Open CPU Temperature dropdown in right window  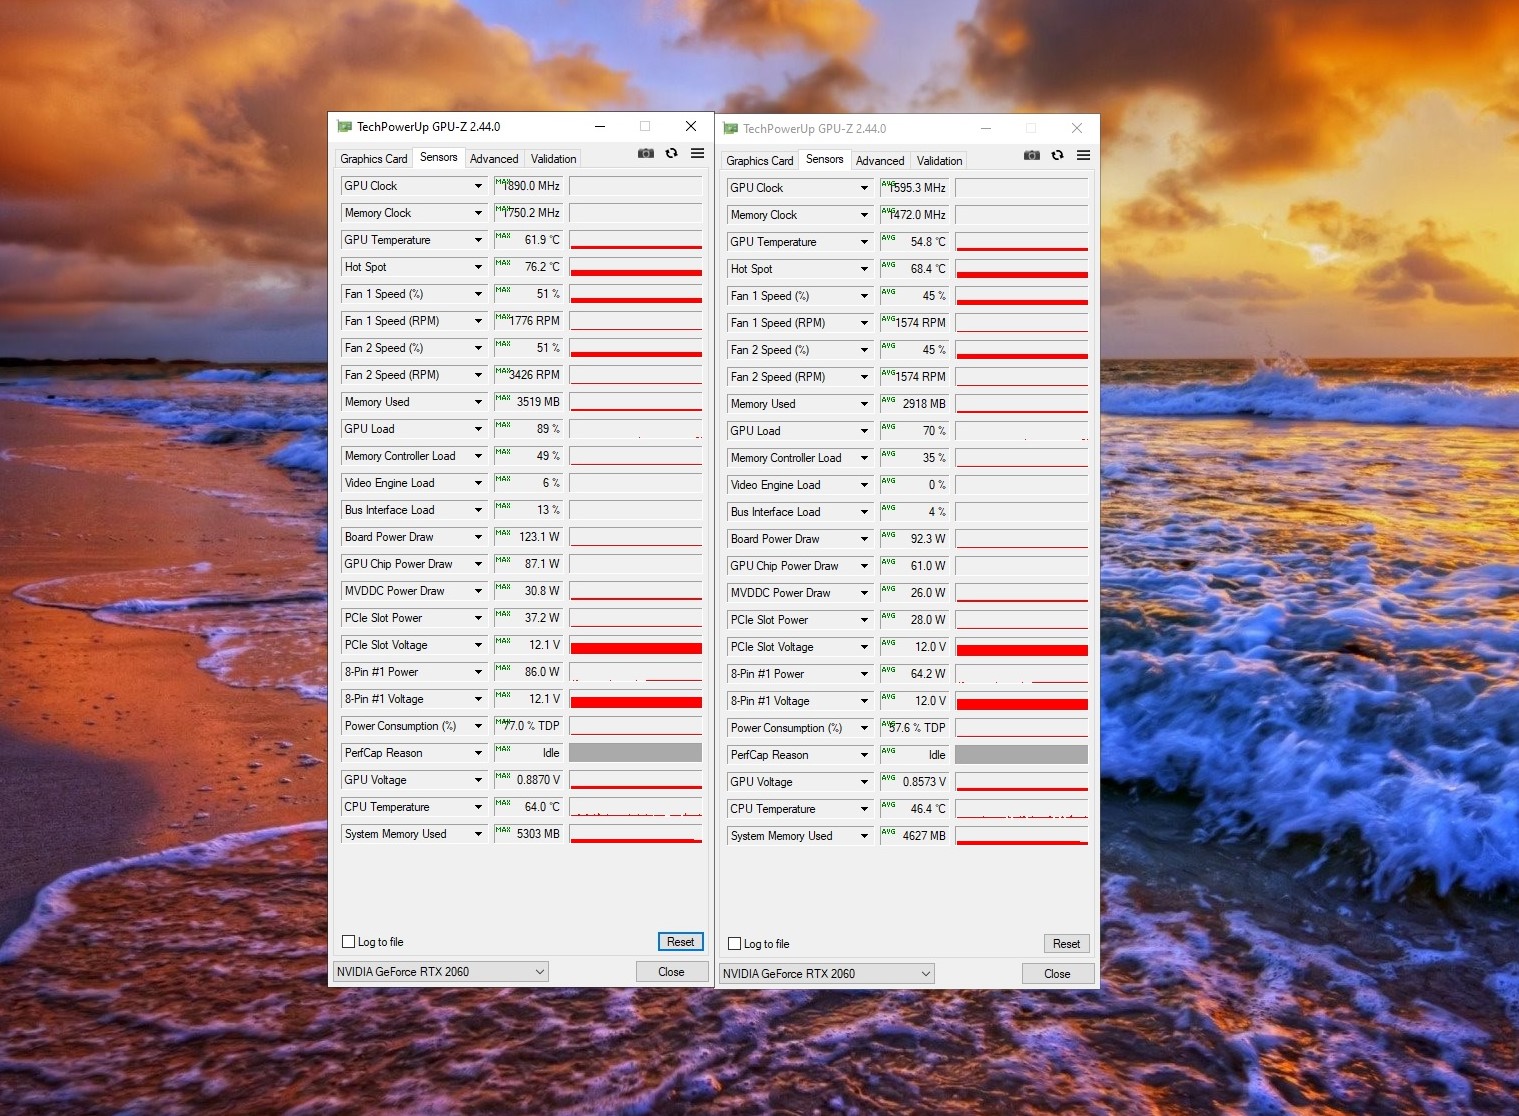tap(864, 809)
